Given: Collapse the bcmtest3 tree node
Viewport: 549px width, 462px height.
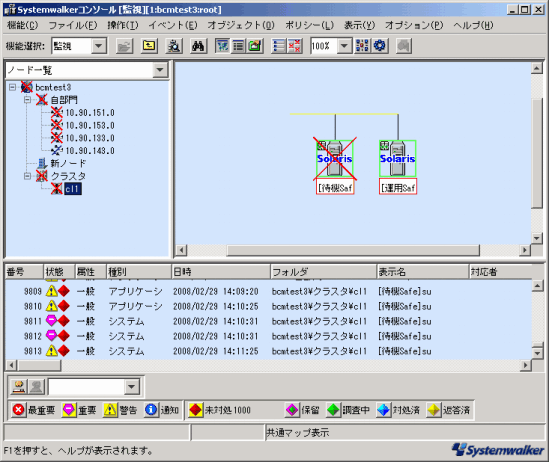Looking at the screenshot, I should [x=13, y=87].
